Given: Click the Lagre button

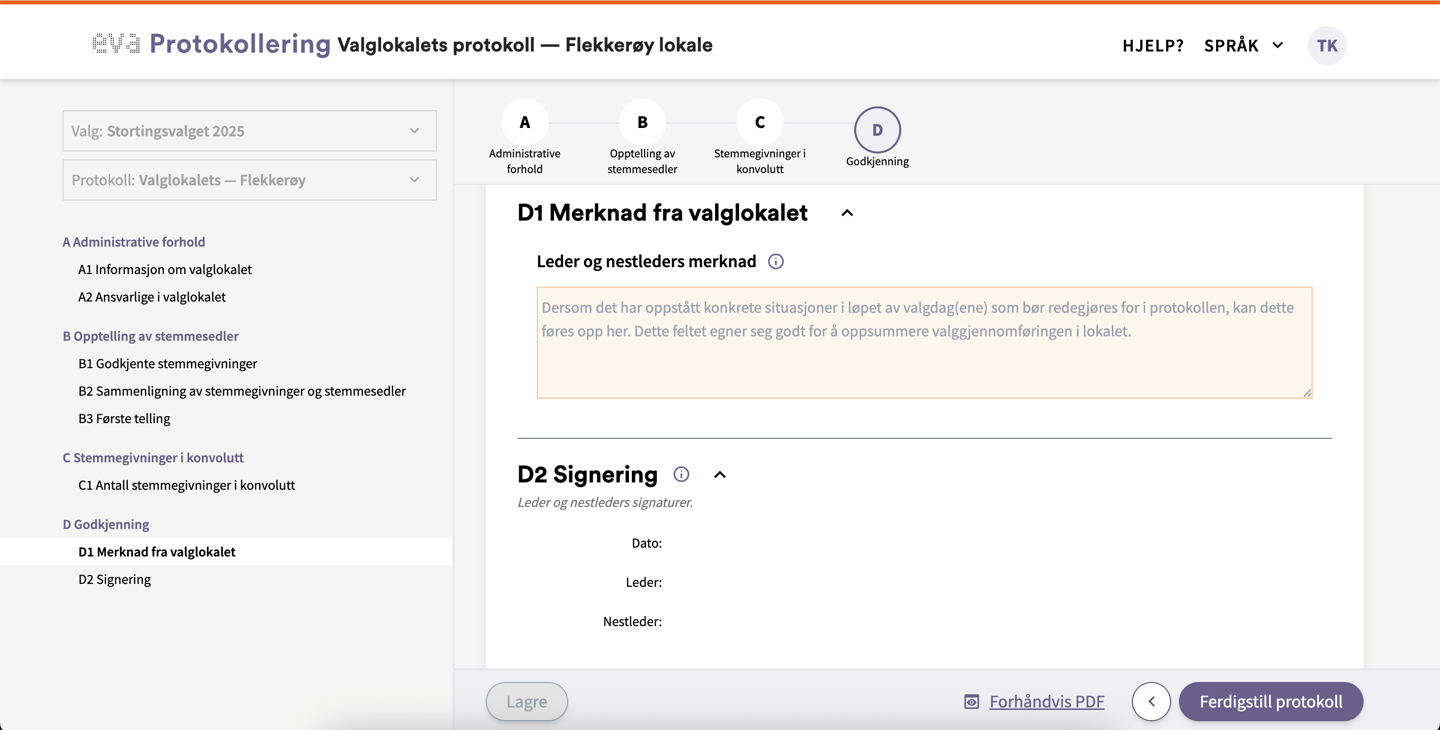Looking at the screenshot, I should point(527,702).
